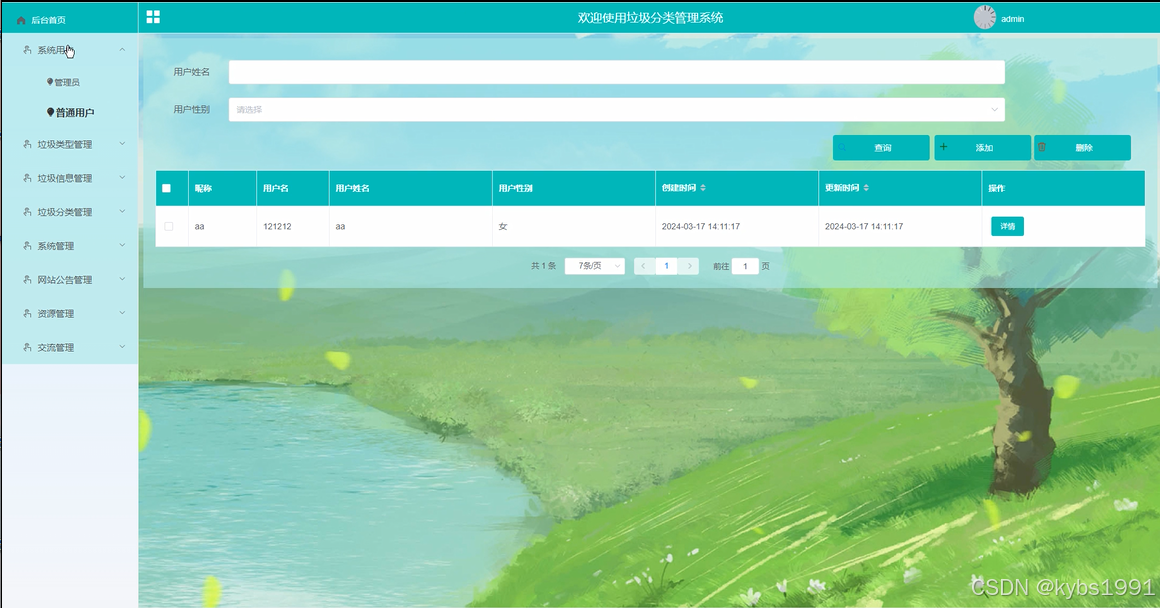Screen dimensions: 1160x608
Task: Click the trash icon in the 删除 button
Action: tap(1042, 147)
